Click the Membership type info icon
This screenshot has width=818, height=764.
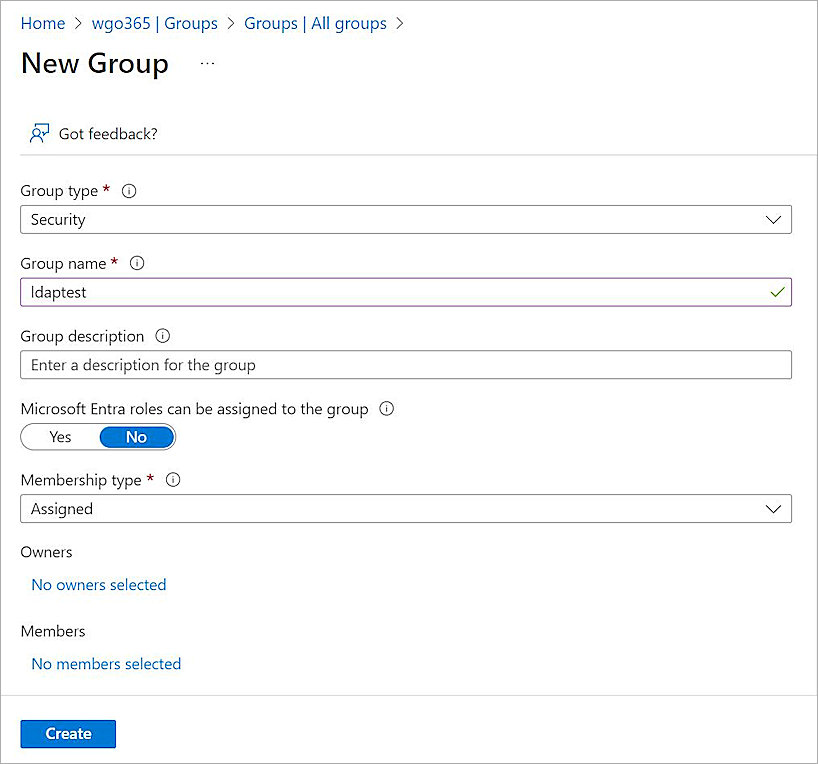pyautogui.click(x=172, y=480)
